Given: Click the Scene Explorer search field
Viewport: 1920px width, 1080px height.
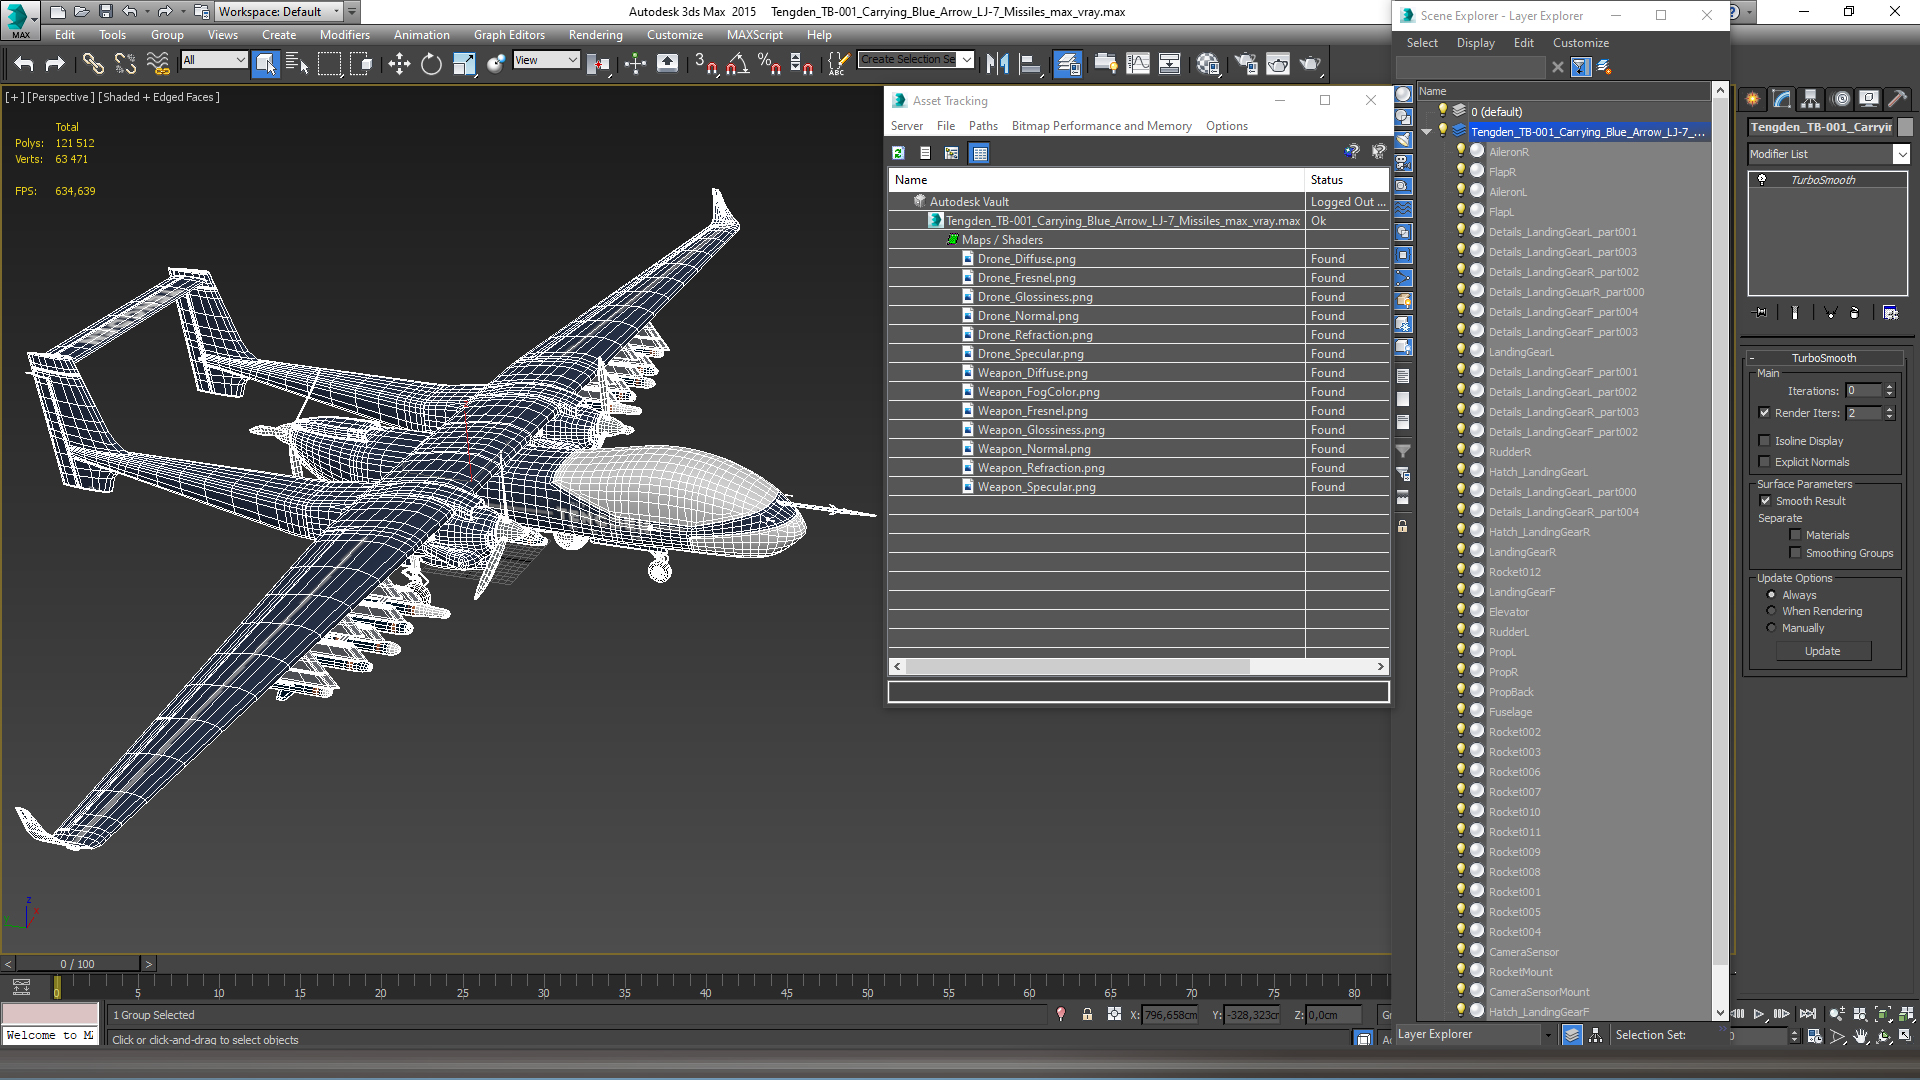Looking at the screenshot, I should click(x=1470, y=67).
